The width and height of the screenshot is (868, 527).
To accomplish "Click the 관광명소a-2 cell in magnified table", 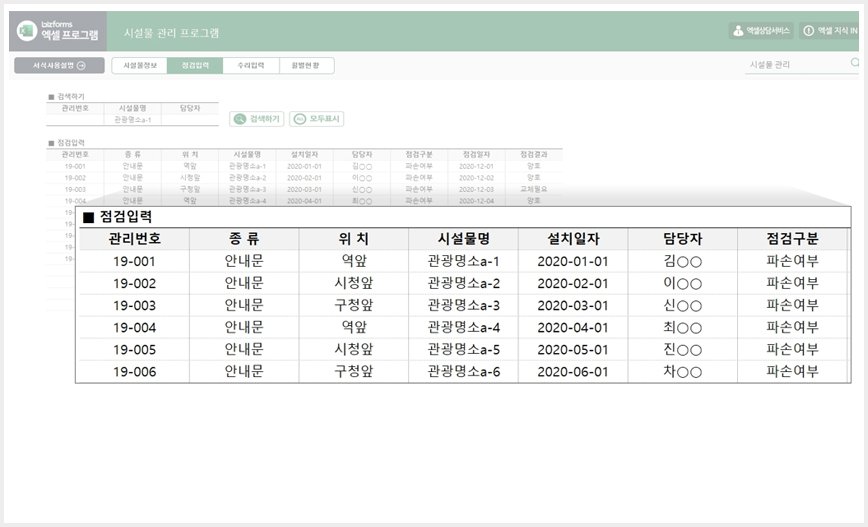I will pos(463,283).
